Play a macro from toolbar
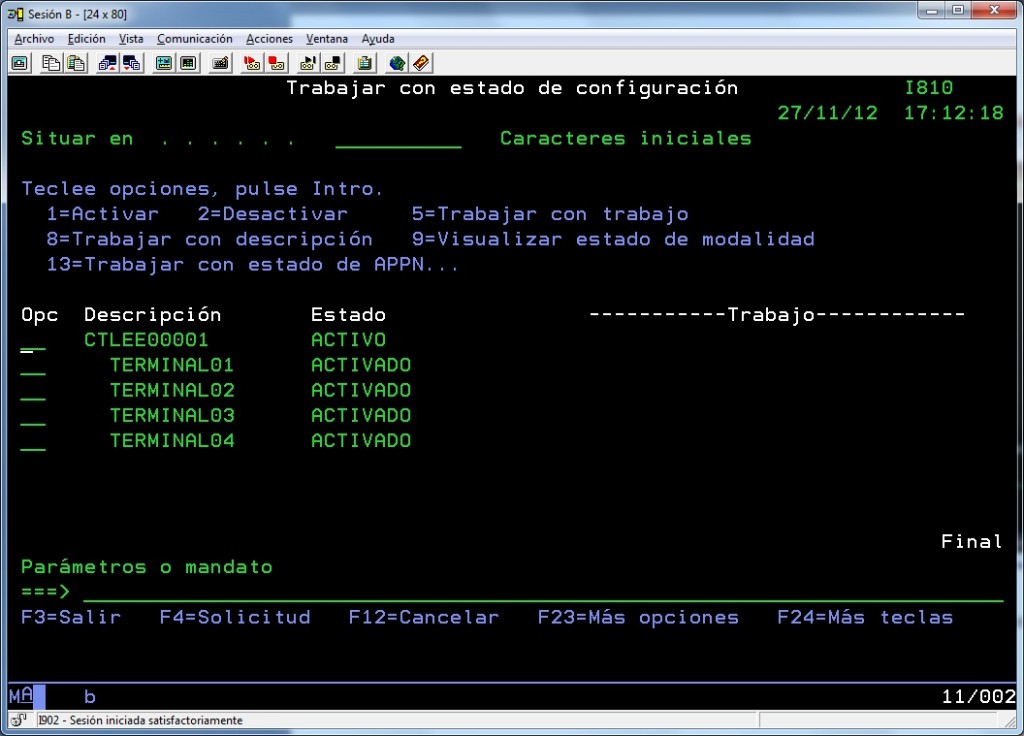The height and width of the screenshot is (736, 1024). point(308,63)
